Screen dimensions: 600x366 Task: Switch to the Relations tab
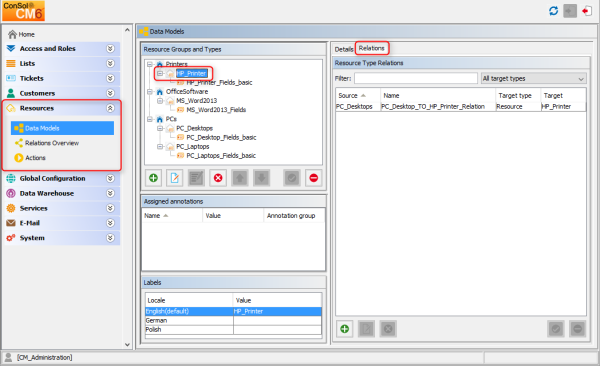[x=372, y=48]
